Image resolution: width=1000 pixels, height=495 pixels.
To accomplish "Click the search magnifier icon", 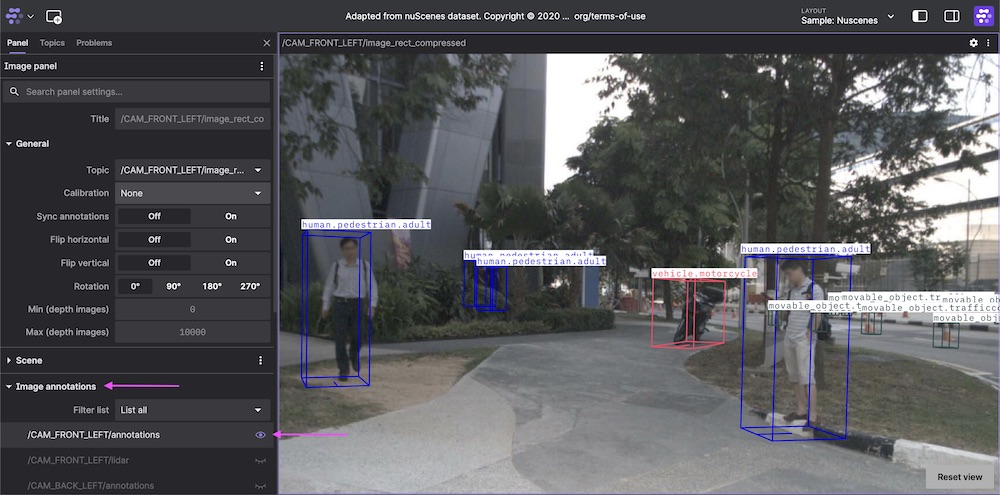I will pos(15,92).
